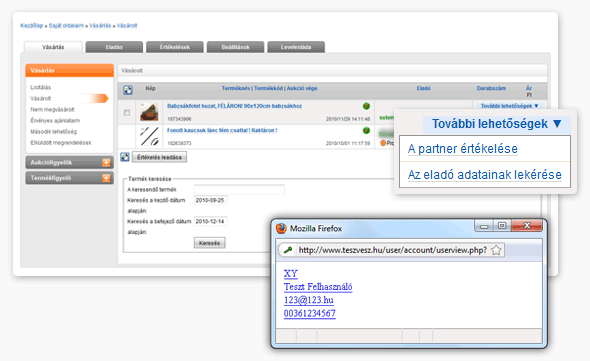
Task: Click the Keresés search button
Action: pyautogui.click(x=210, y=243)
